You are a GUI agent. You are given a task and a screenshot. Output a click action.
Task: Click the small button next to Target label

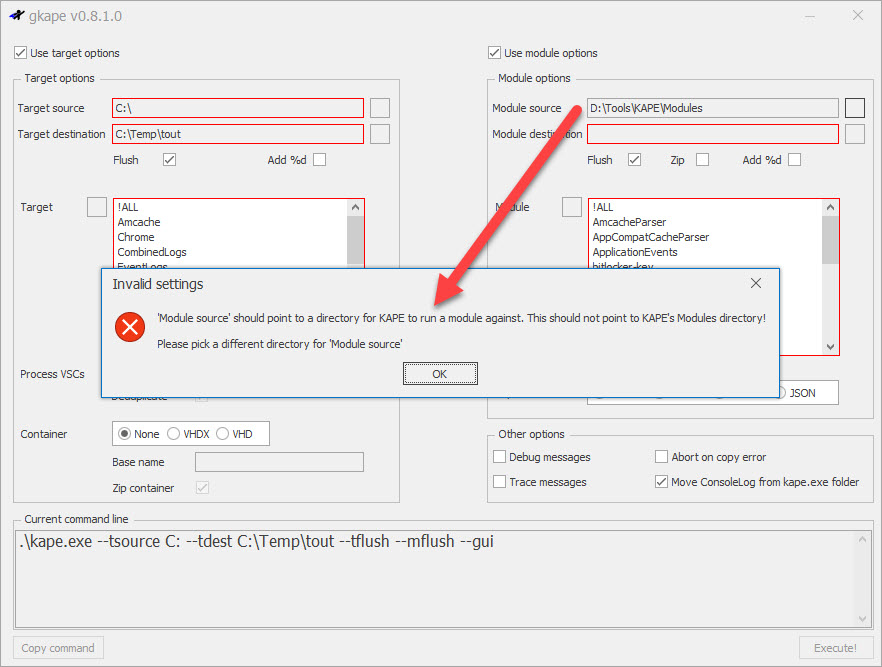[97, 206]
